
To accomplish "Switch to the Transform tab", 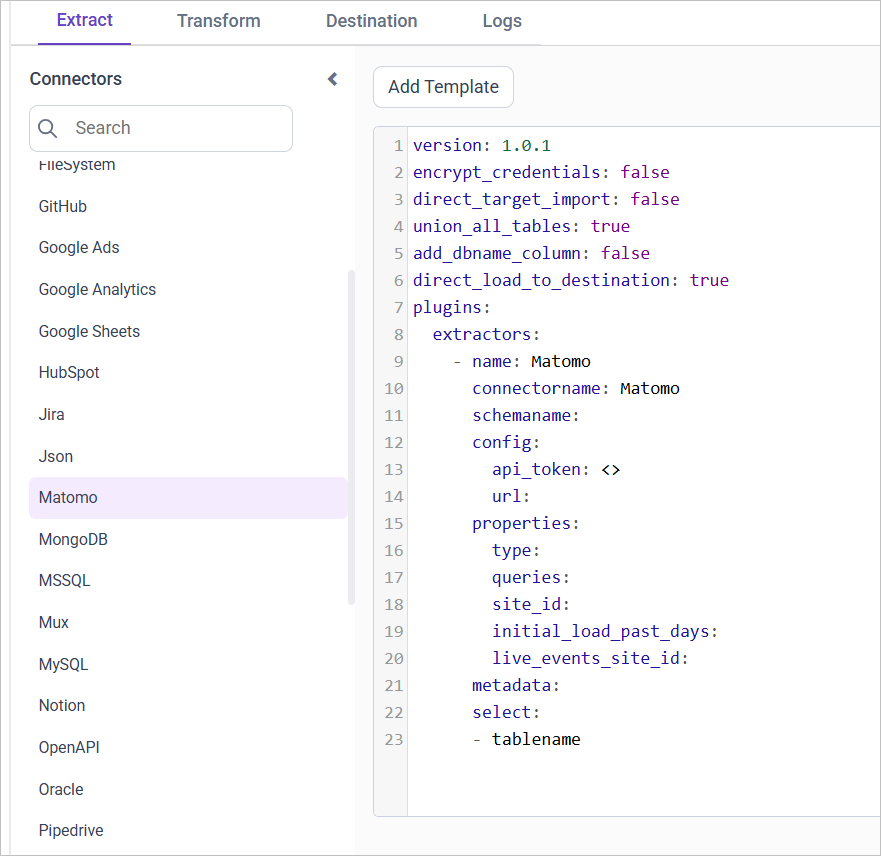I will point(218,21).
